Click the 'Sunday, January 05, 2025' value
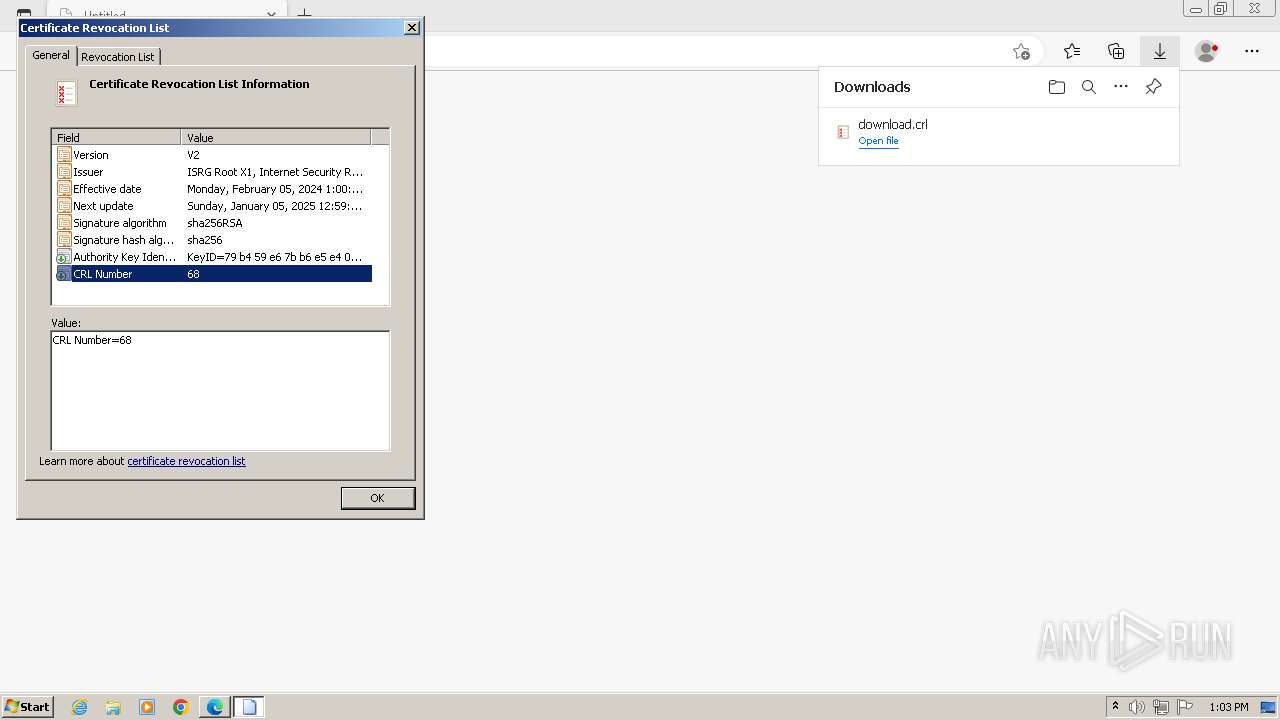Image resolution: width=1280 pixels, height=720 pixels. pos(275,206)
